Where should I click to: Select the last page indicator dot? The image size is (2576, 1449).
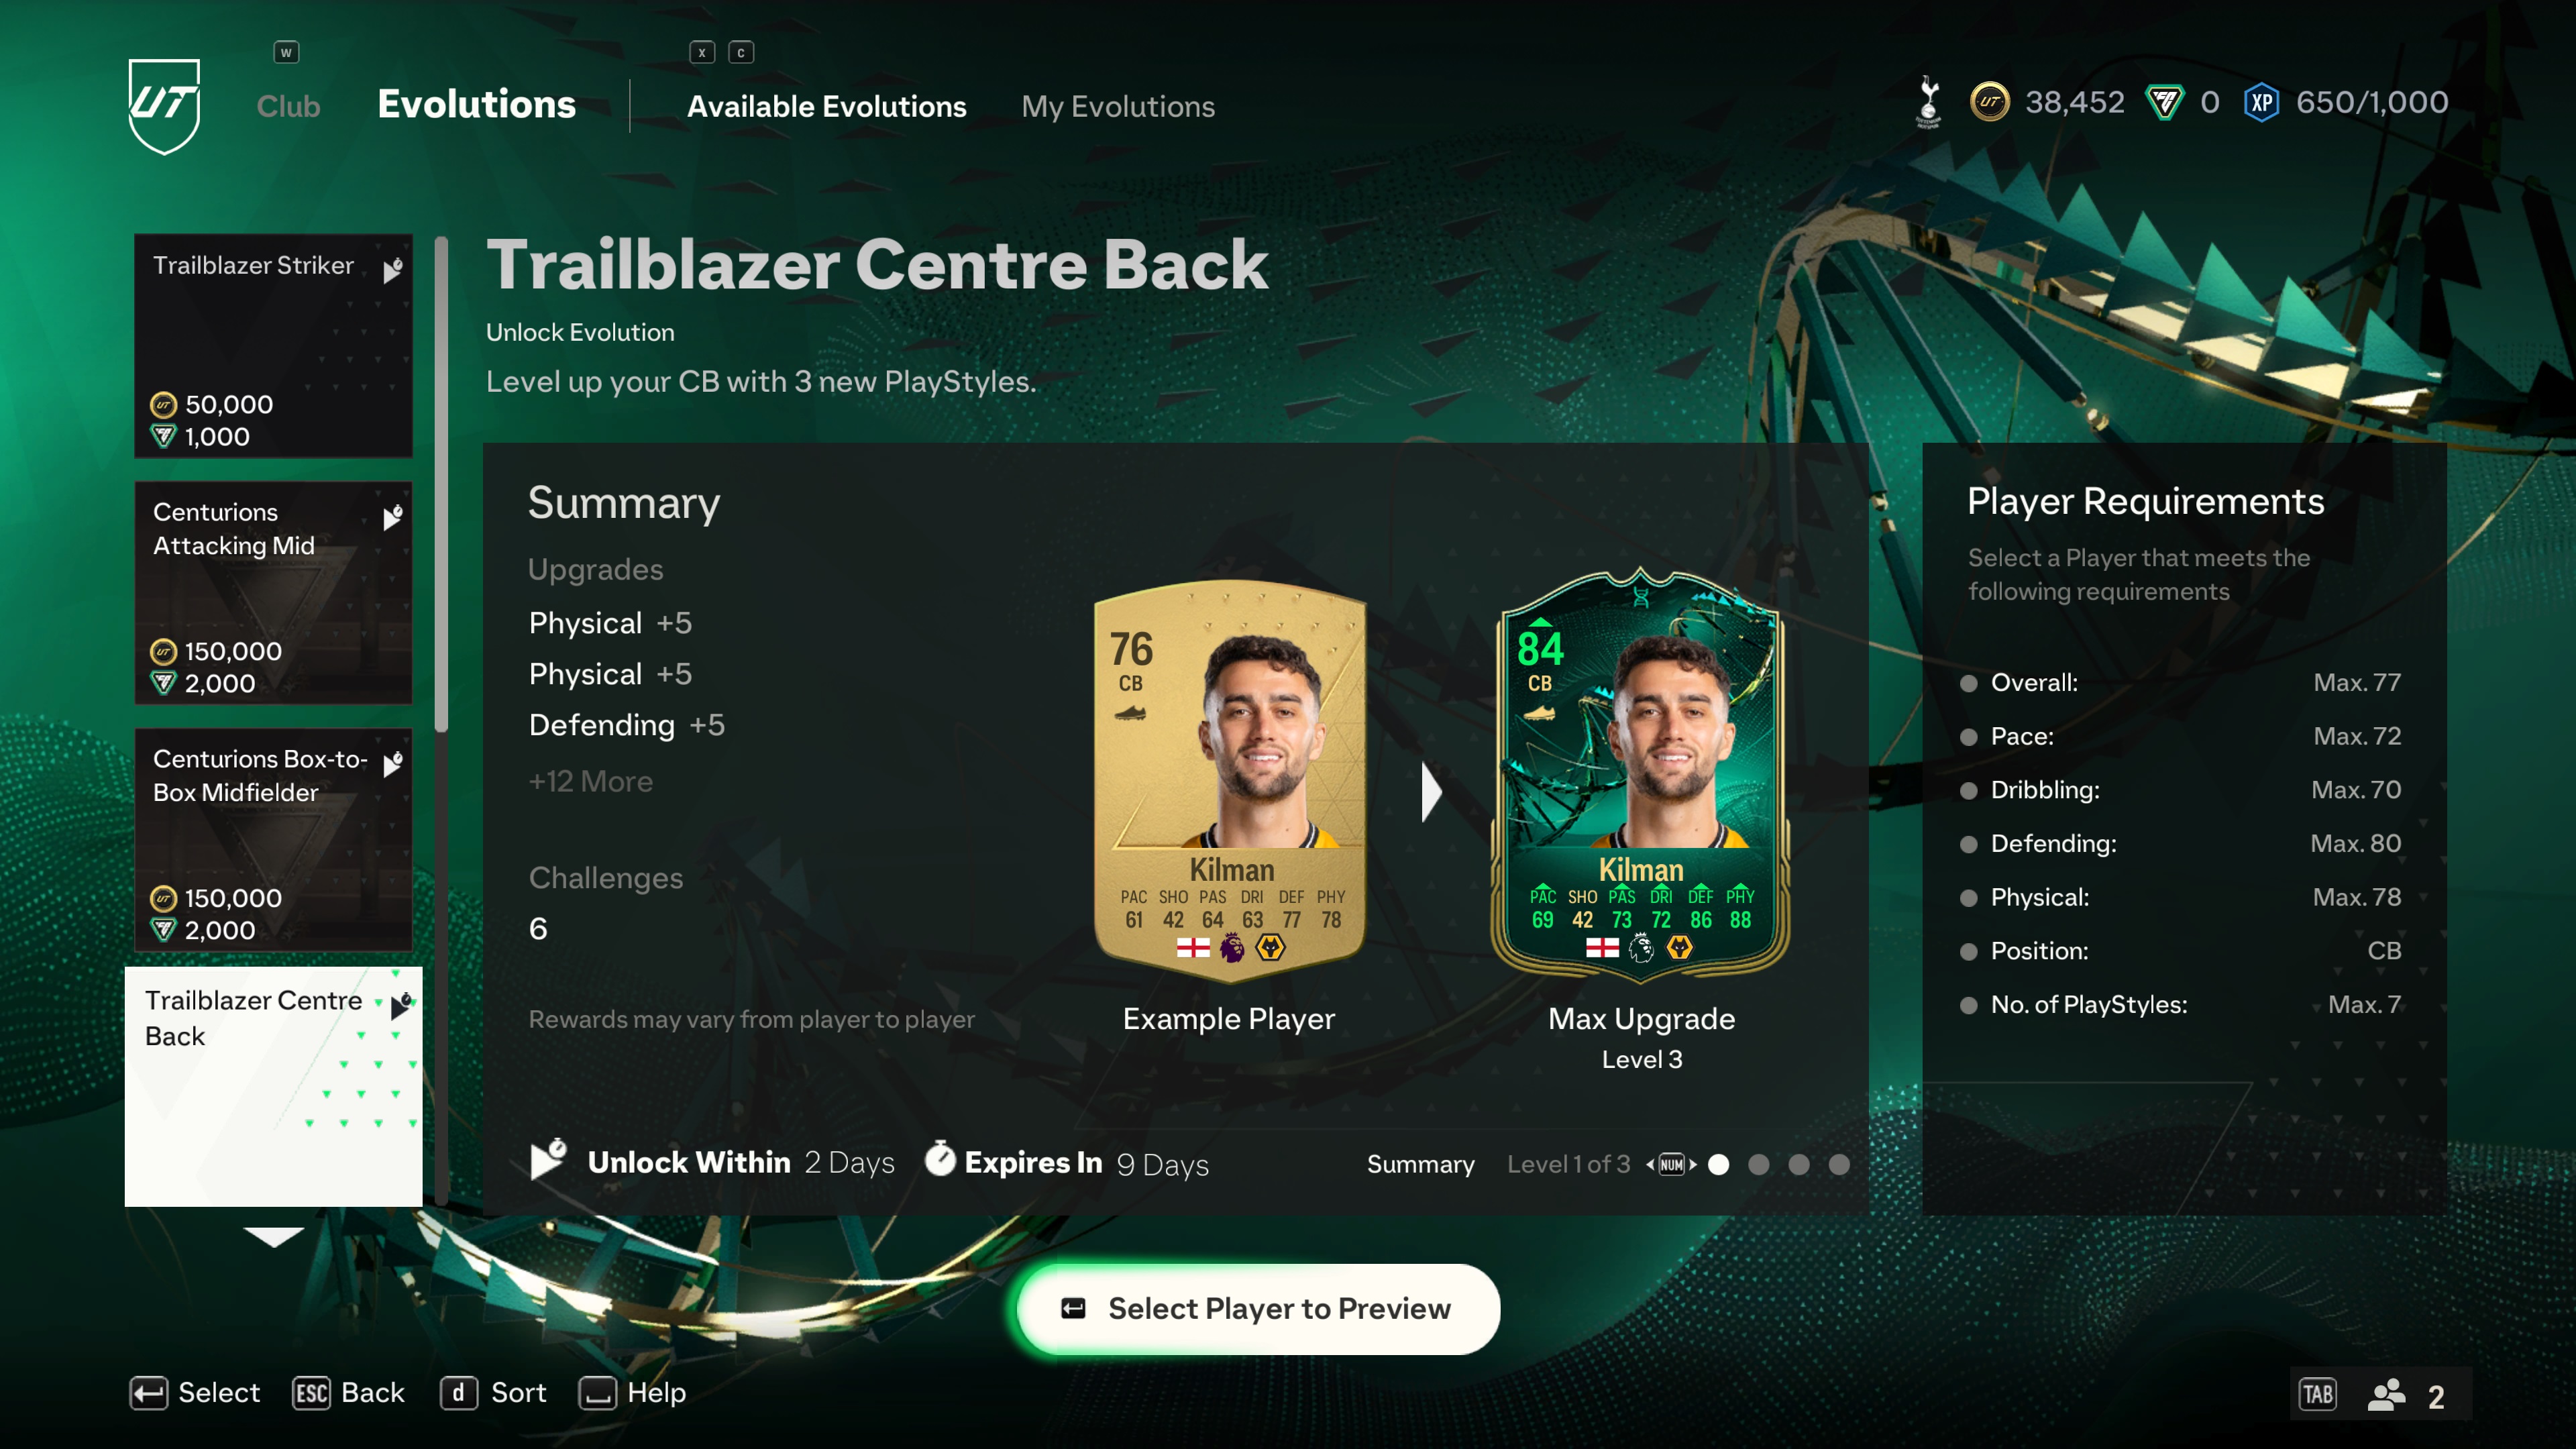point(1839,1165)
